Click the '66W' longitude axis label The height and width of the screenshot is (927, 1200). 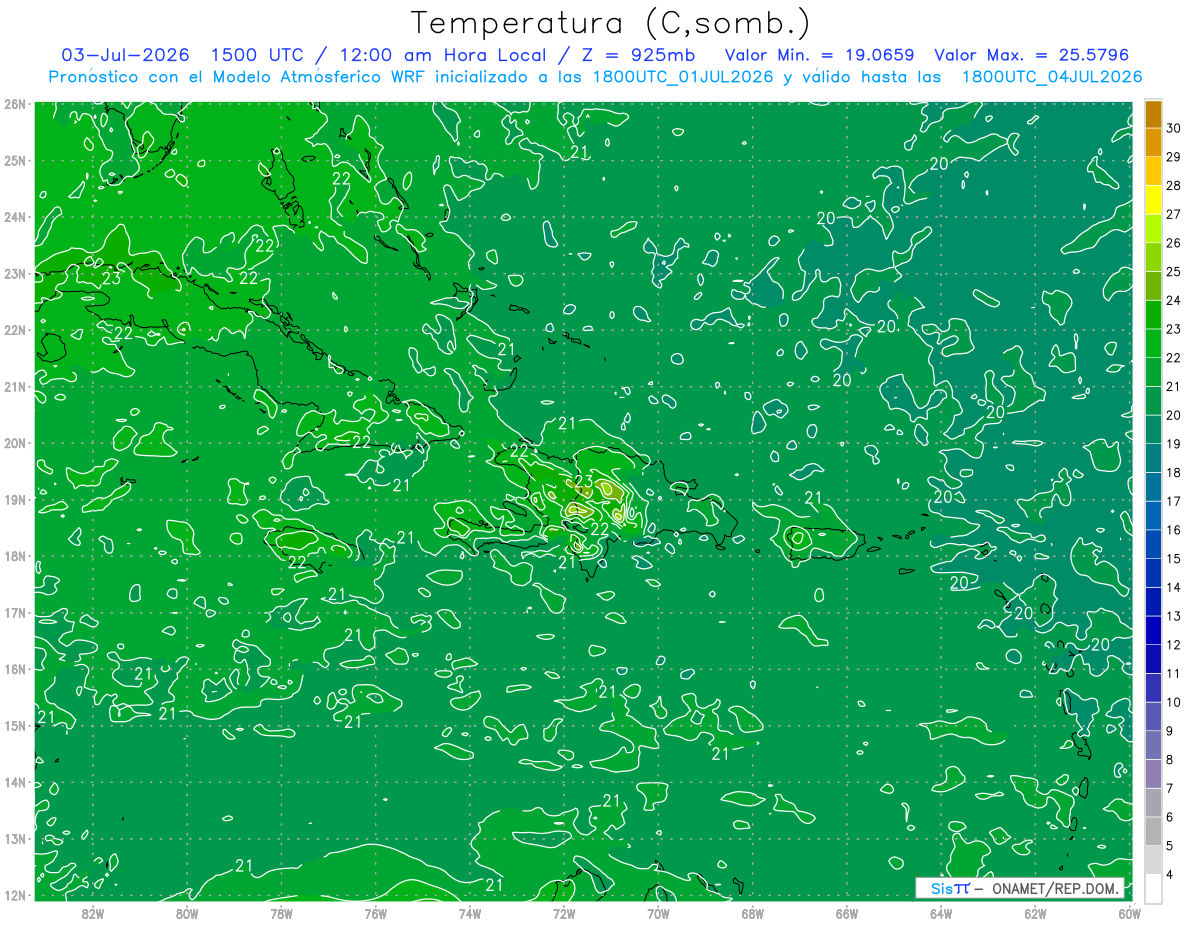[846, 913]
